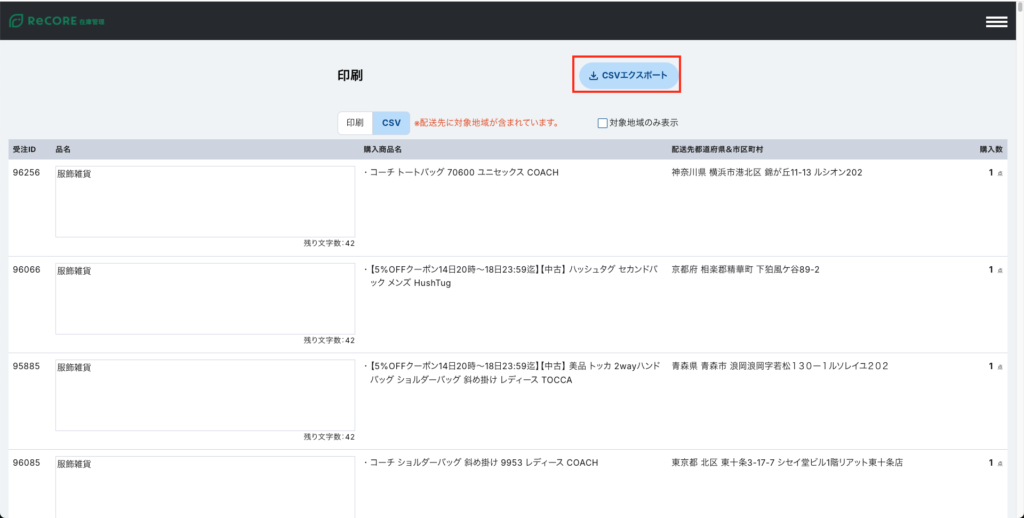Image resolution: width=1024 pixels, height=518 pixels.
Task: Click the 受注ID column header
Action: (24, 150)
